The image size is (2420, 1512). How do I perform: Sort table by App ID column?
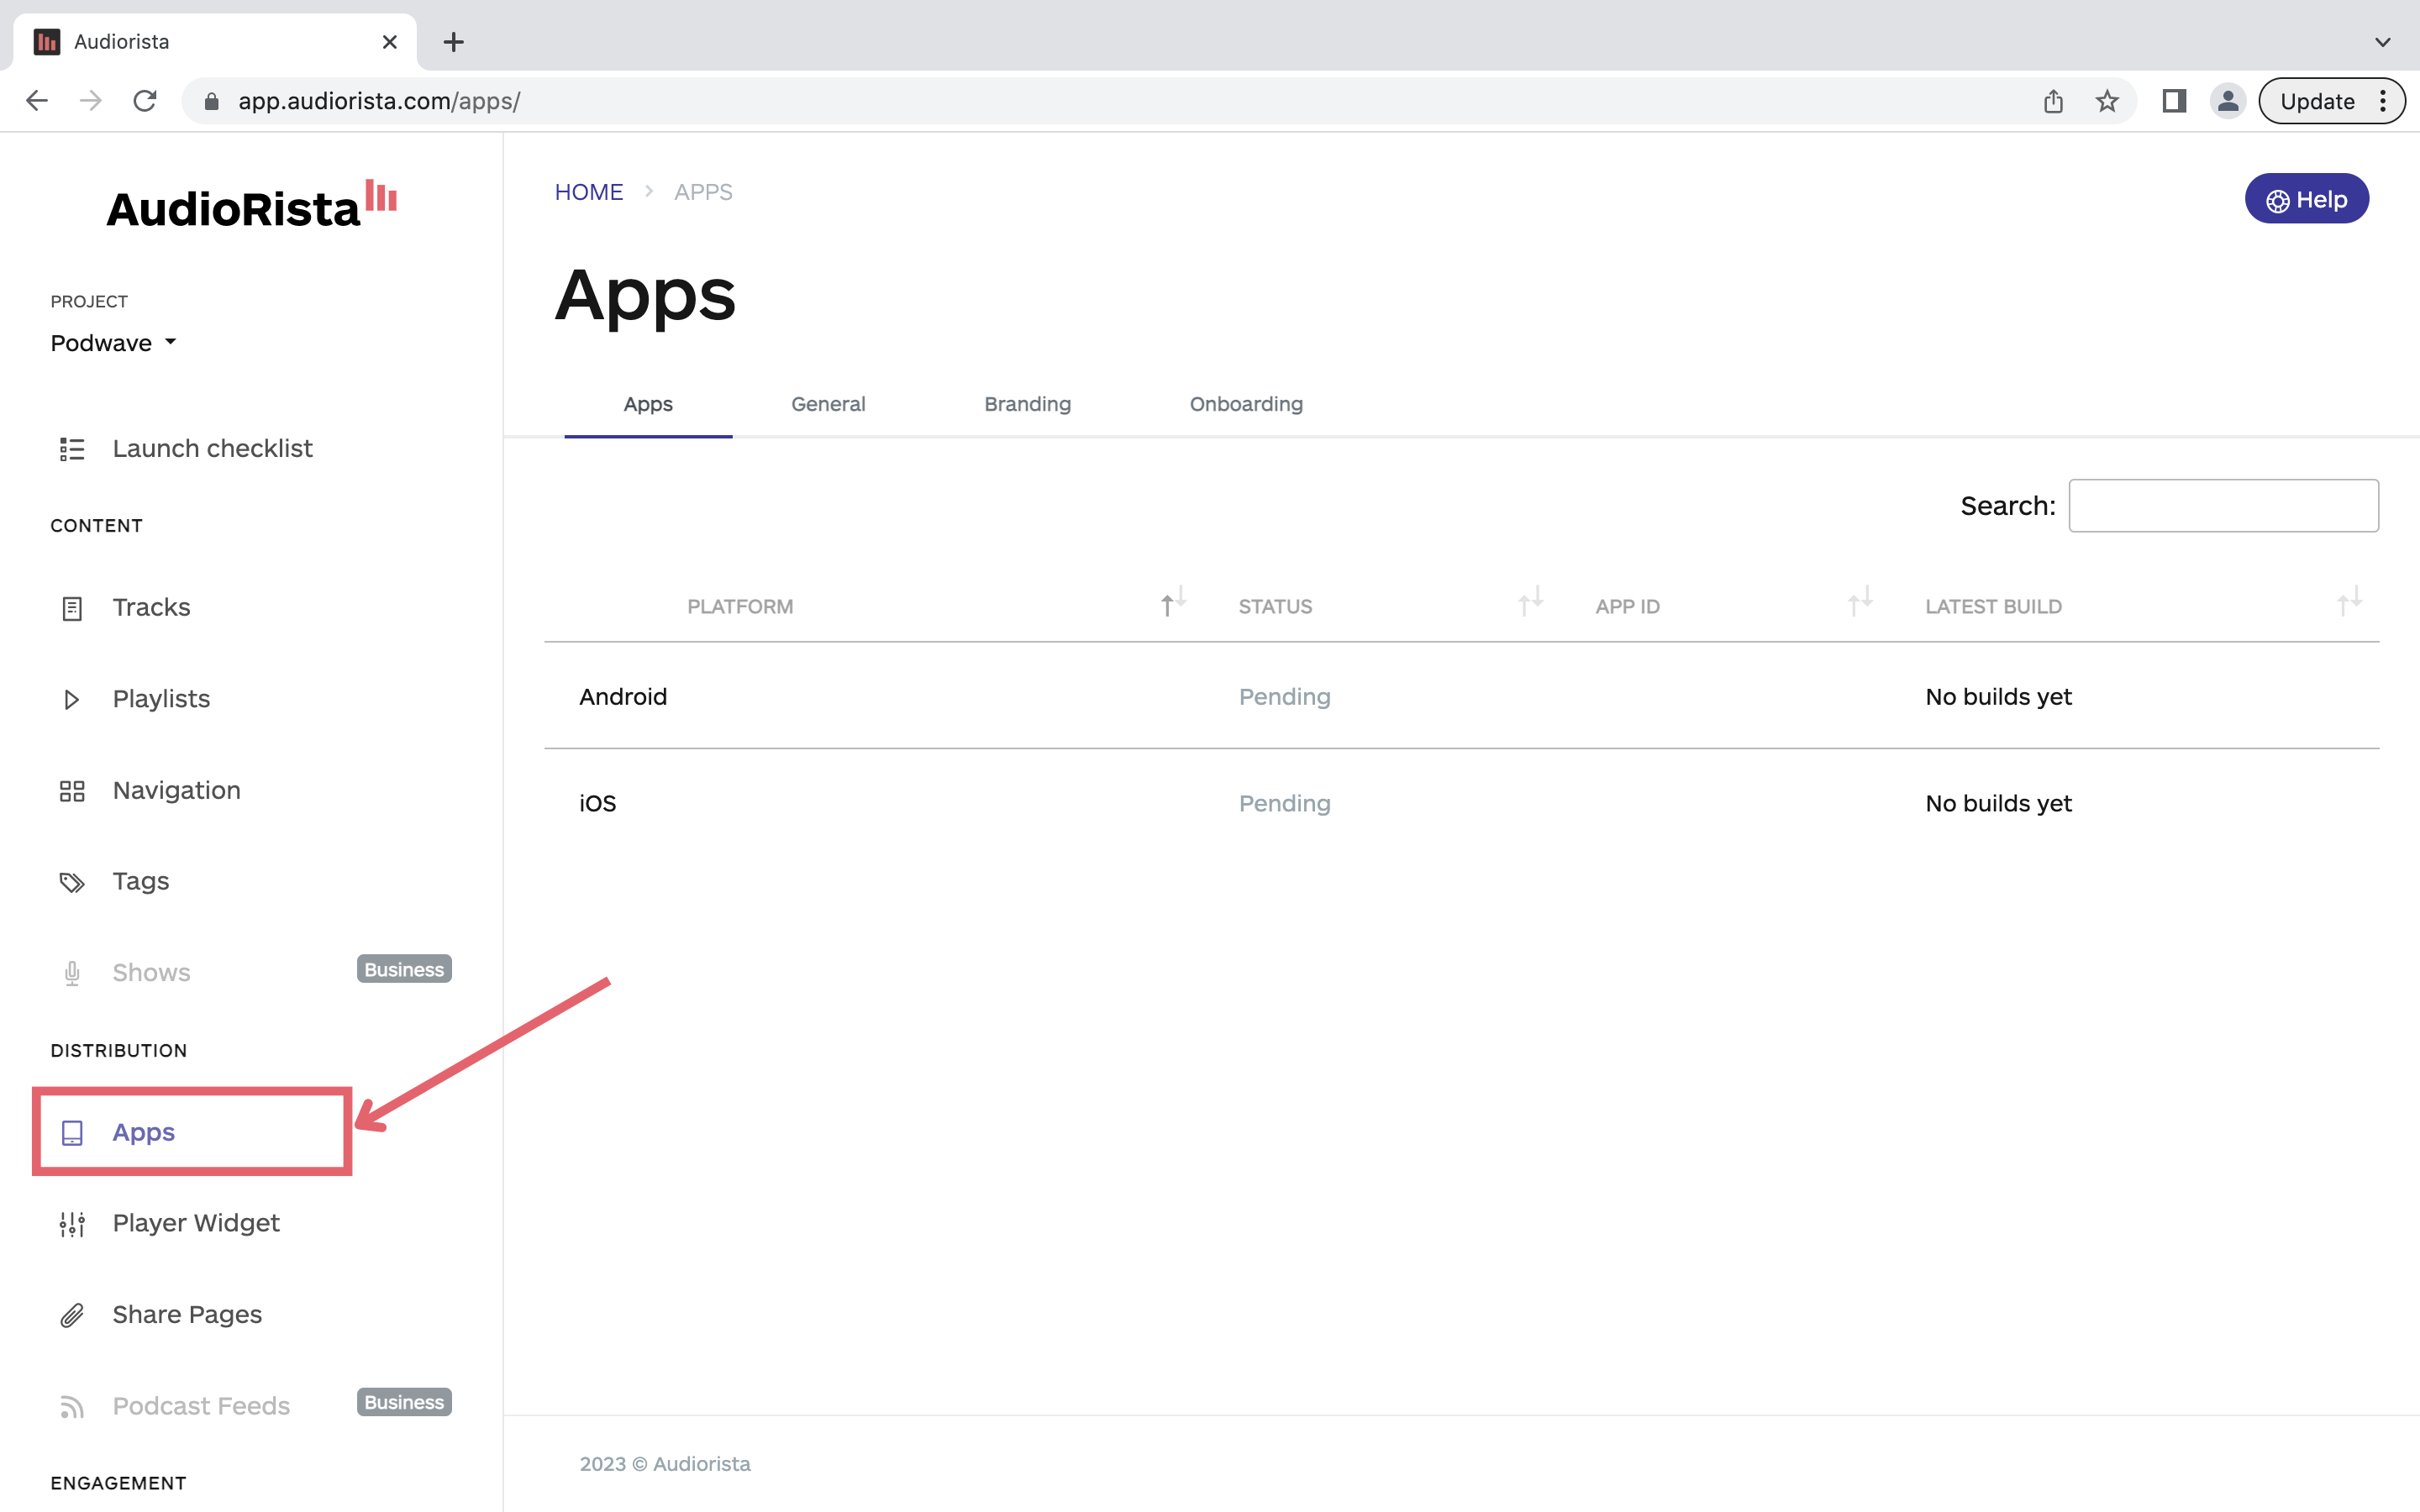[x=1860, y=601]
